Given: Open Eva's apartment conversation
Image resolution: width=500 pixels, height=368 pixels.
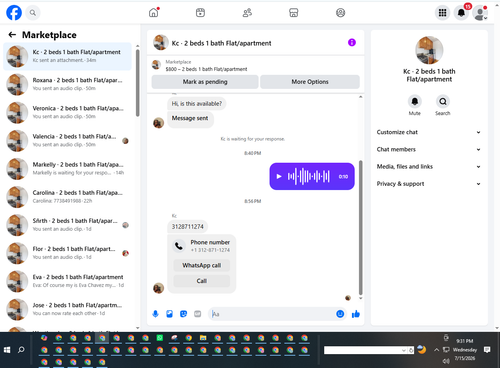Looking at the screenshot, I should (67, 281).
